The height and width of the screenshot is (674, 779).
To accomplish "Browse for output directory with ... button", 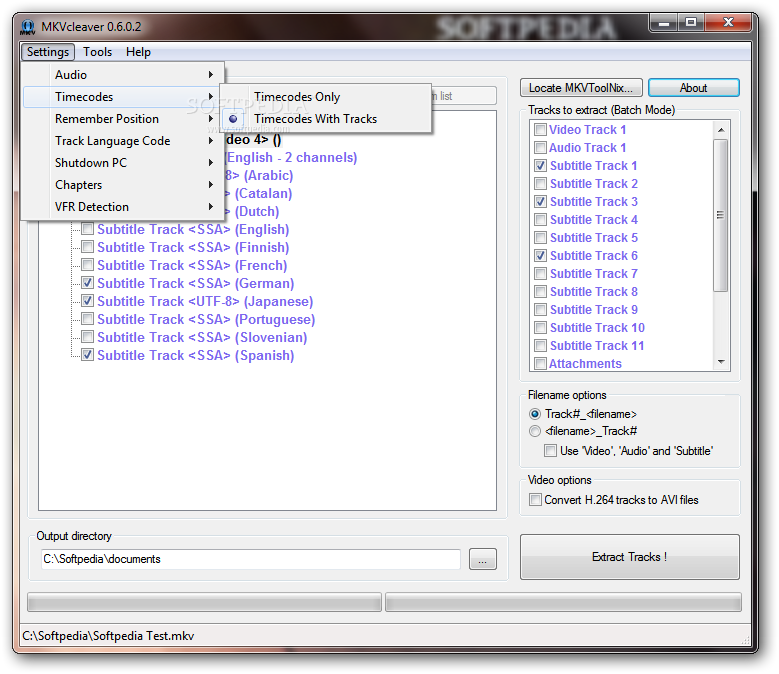I will pos(482,559).
